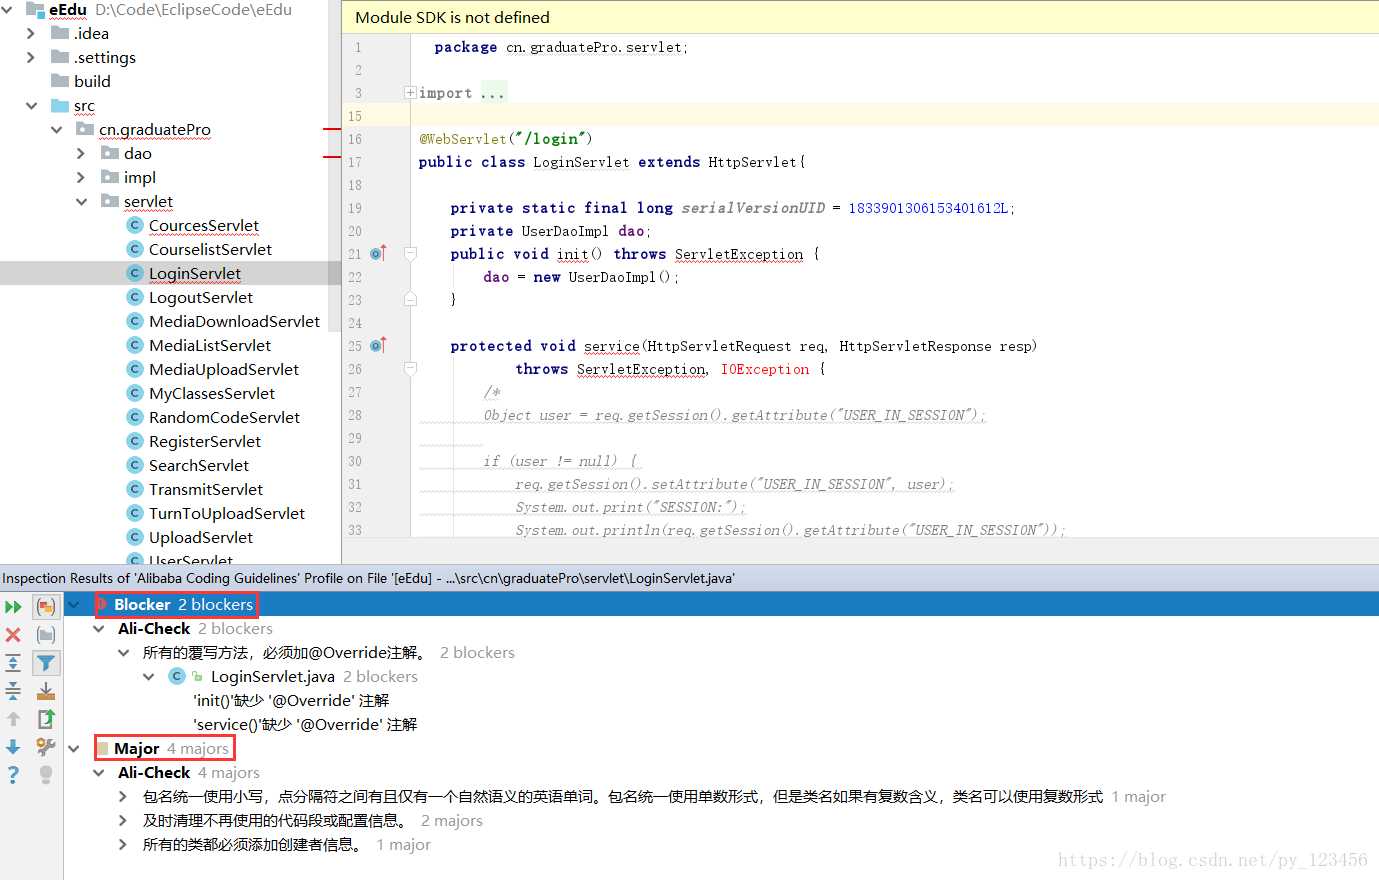Screen dimensions: 1379x880
Task: Collapse Ali-Check under Major
Action: click(x=99, y=773)
